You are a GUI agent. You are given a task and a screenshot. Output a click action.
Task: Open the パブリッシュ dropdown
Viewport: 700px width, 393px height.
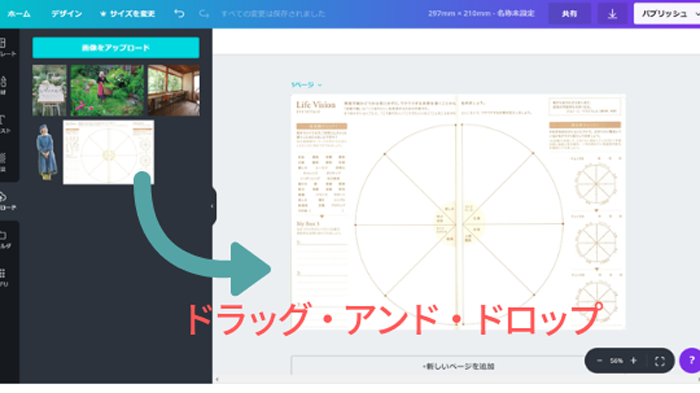(667, 14)
